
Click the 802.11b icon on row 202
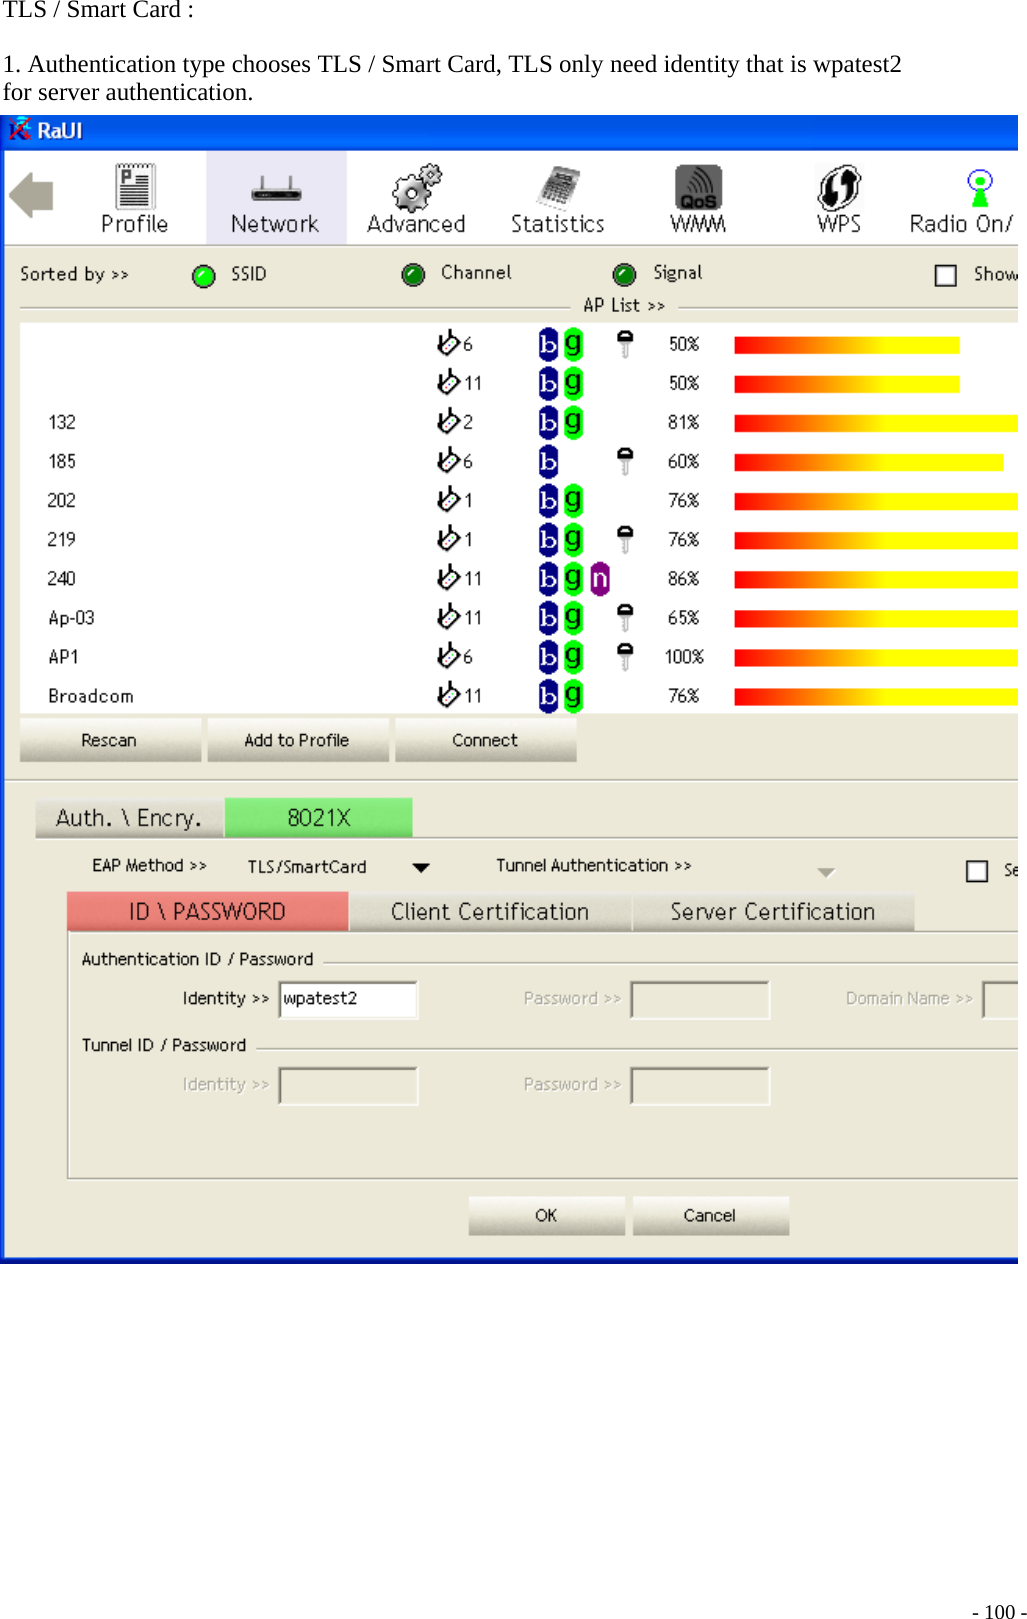click(548, 500)
